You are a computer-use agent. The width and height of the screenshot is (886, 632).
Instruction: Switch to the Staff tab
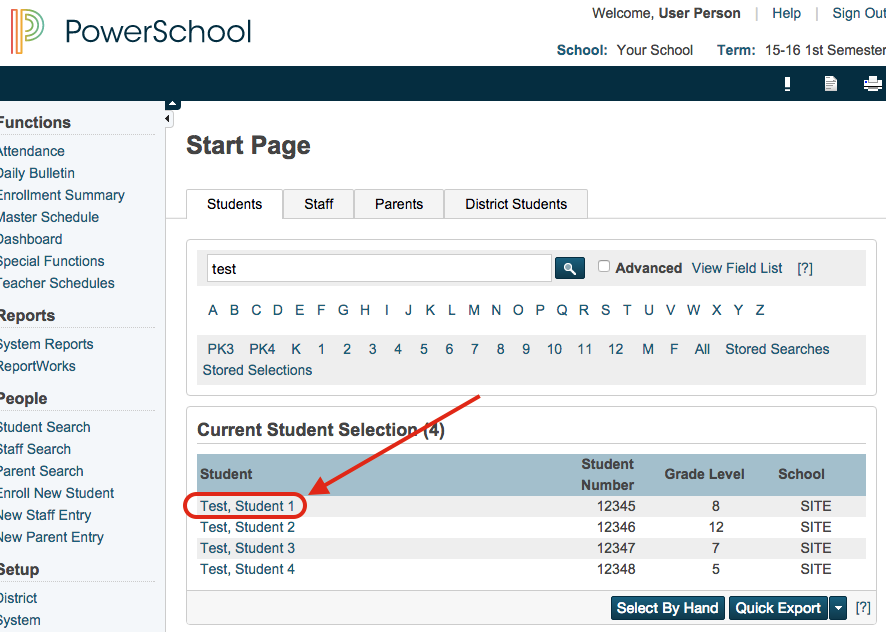pos(319,204)
